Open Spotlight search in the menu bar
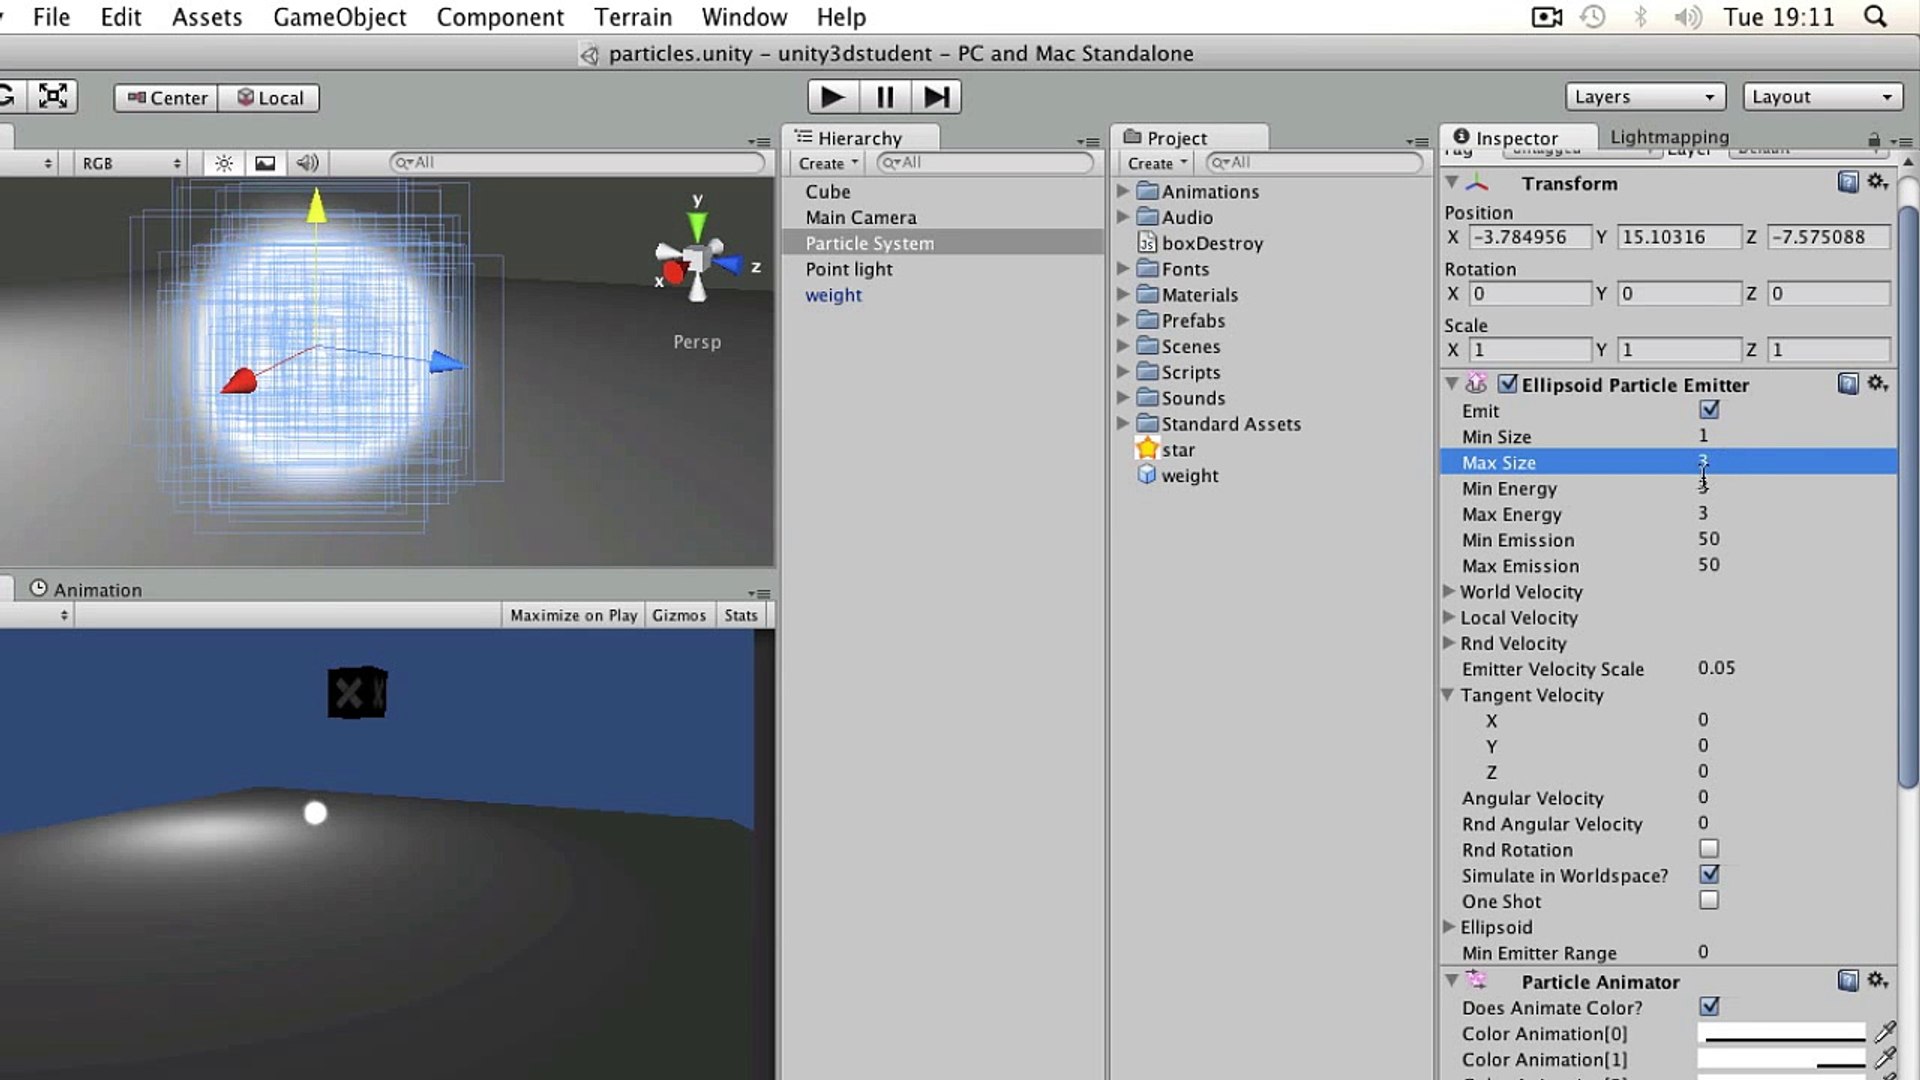This screenshot has height=1080, width=1920. point(1875,17)
